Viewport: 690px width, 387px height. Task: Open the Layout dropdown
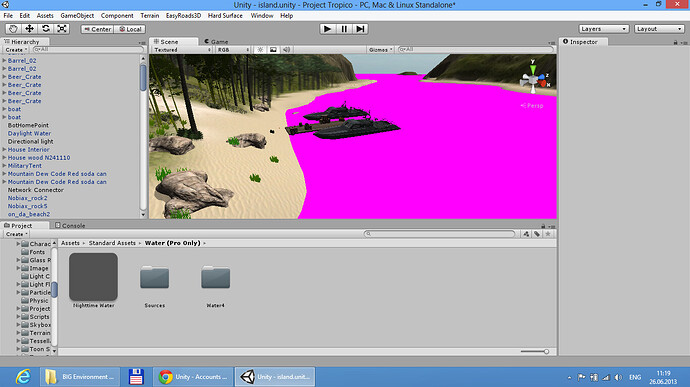click(x=659, y=29)
